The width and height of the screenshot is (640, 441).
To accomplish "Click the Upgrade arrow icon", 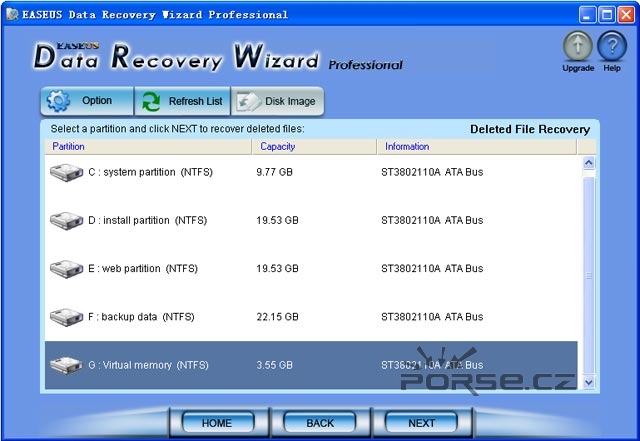I will click(578, 46).
